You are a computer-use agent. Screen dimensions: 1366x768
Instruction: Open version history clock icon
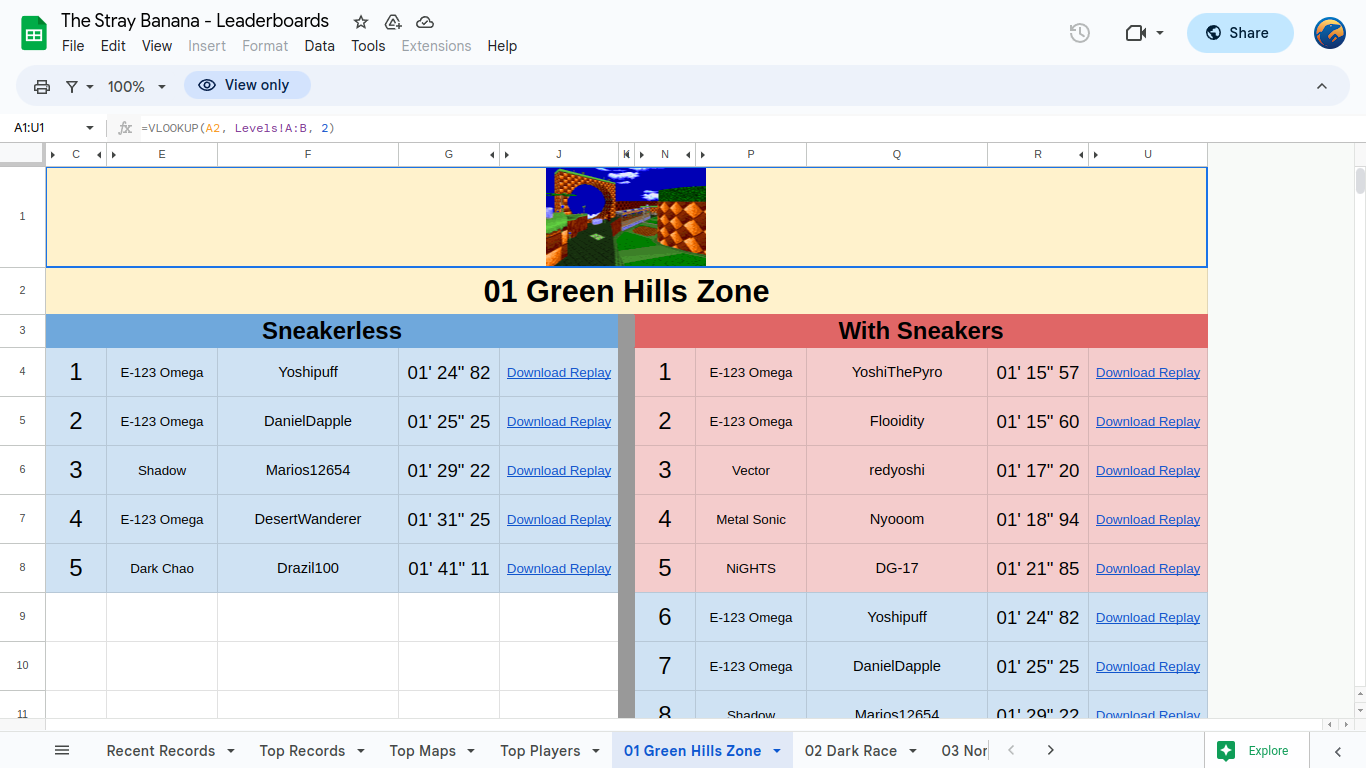(x=1079, y=33)
